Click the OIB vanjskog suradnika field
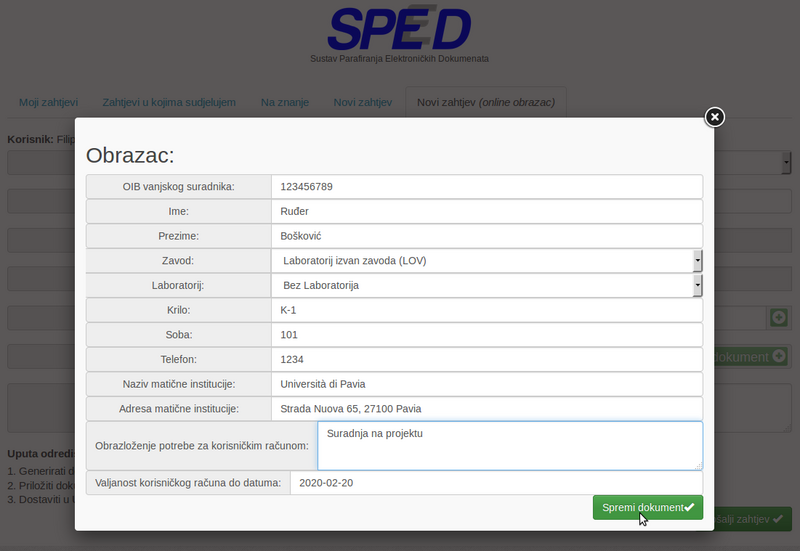Viewport: 800px width, 551px height. [486, 187]
